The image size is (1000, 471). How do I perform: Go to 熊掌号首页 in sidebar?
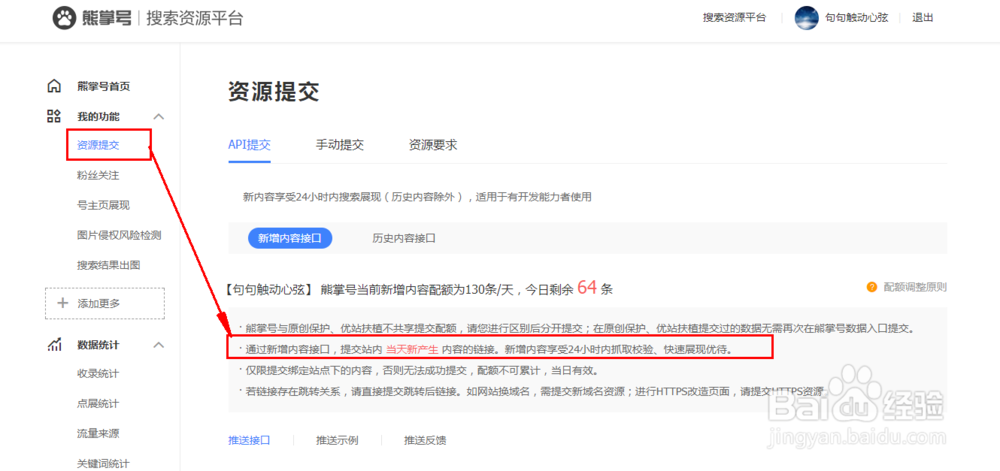coord(104,86)
